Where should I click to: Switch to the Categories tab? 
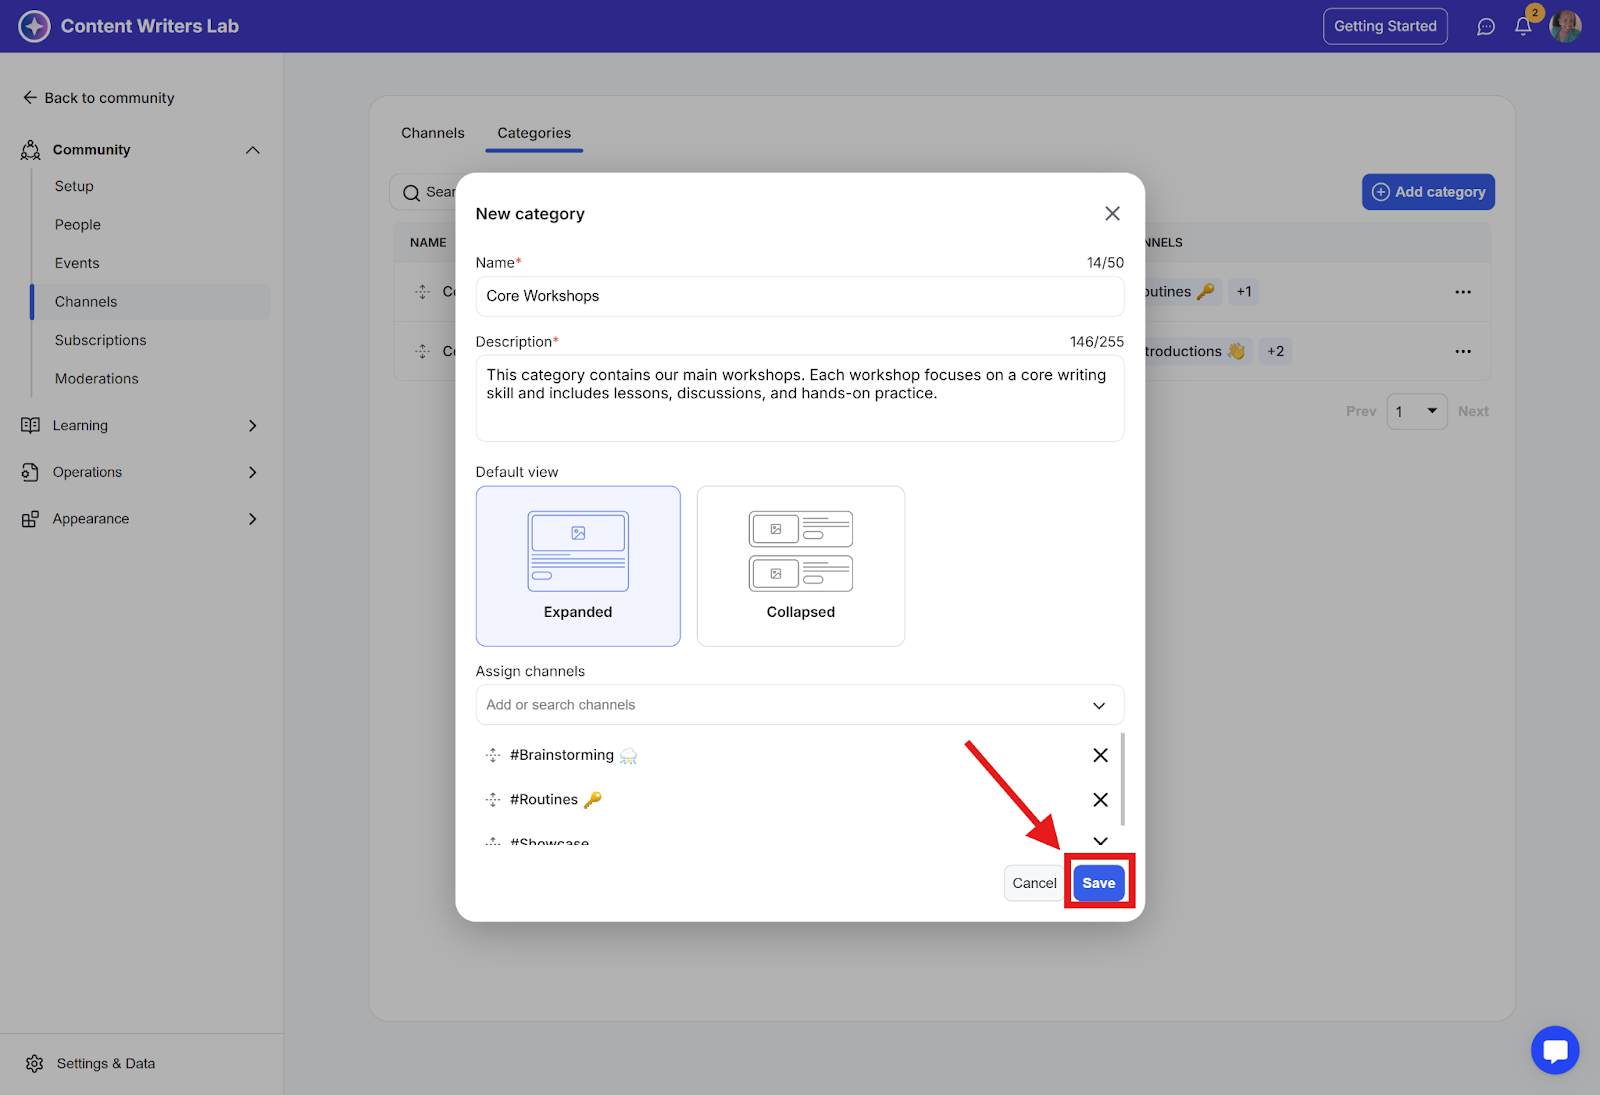pos(534,133)
